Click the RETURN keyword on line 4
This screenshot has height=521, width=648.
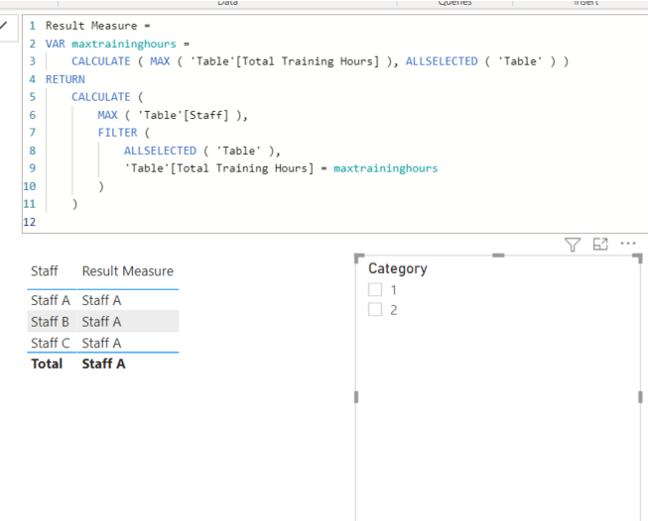point(65,79)
